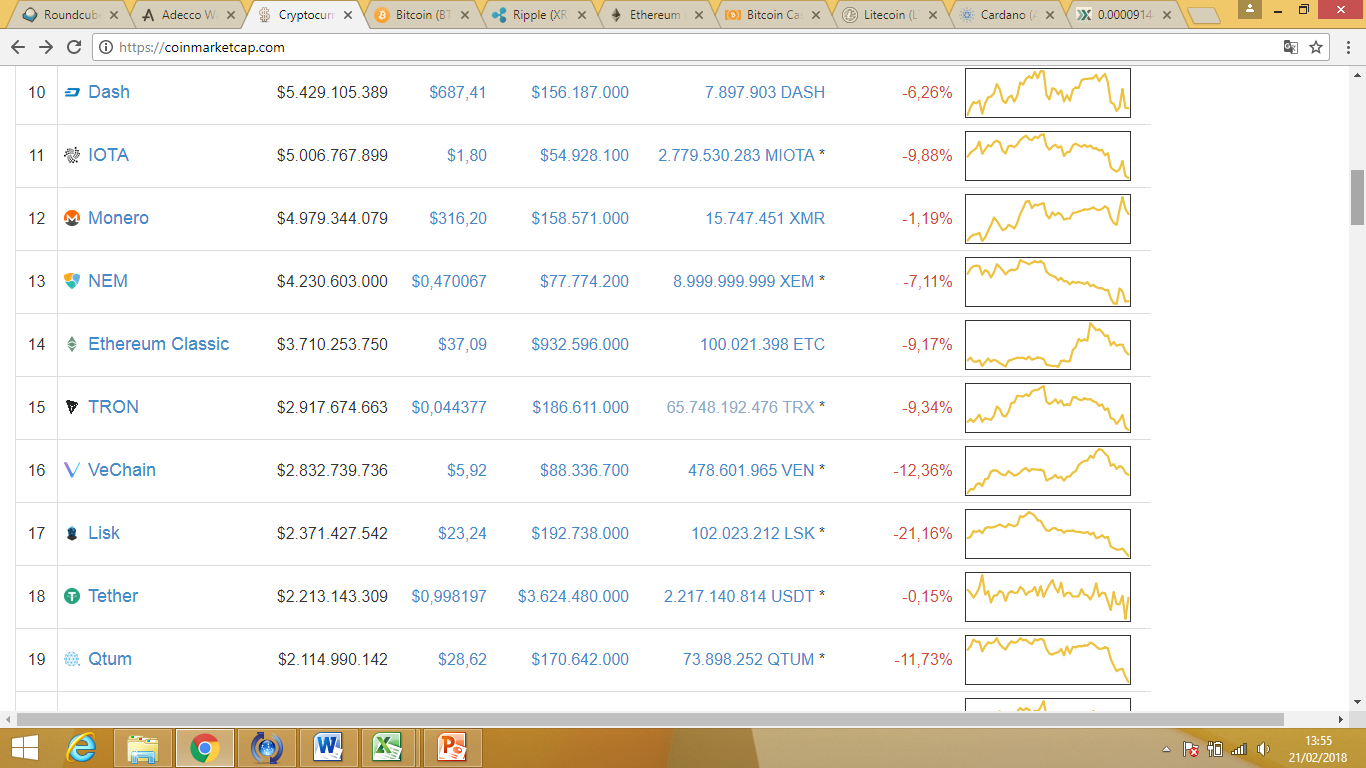Screen dimensions: 1366x768
Task: Open the TRON coin link
Action: coord(113,407)
